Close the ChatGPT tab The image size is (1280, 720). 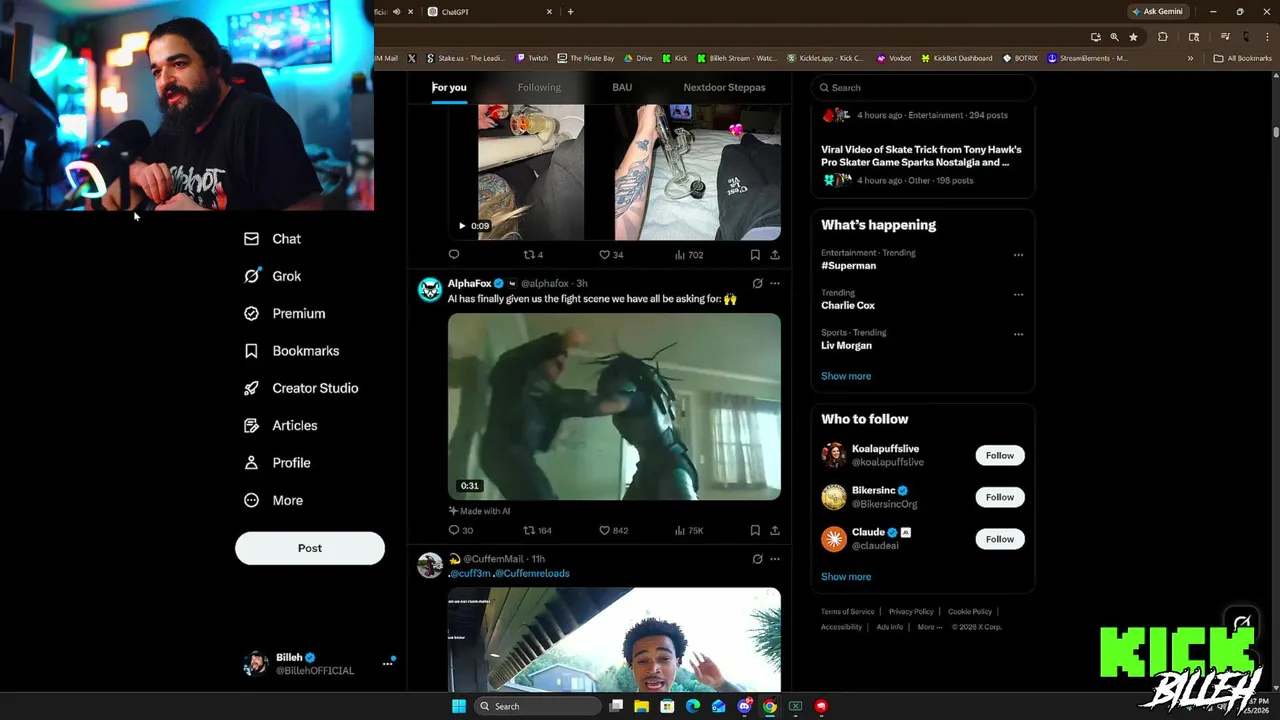[x=549, y=12]
